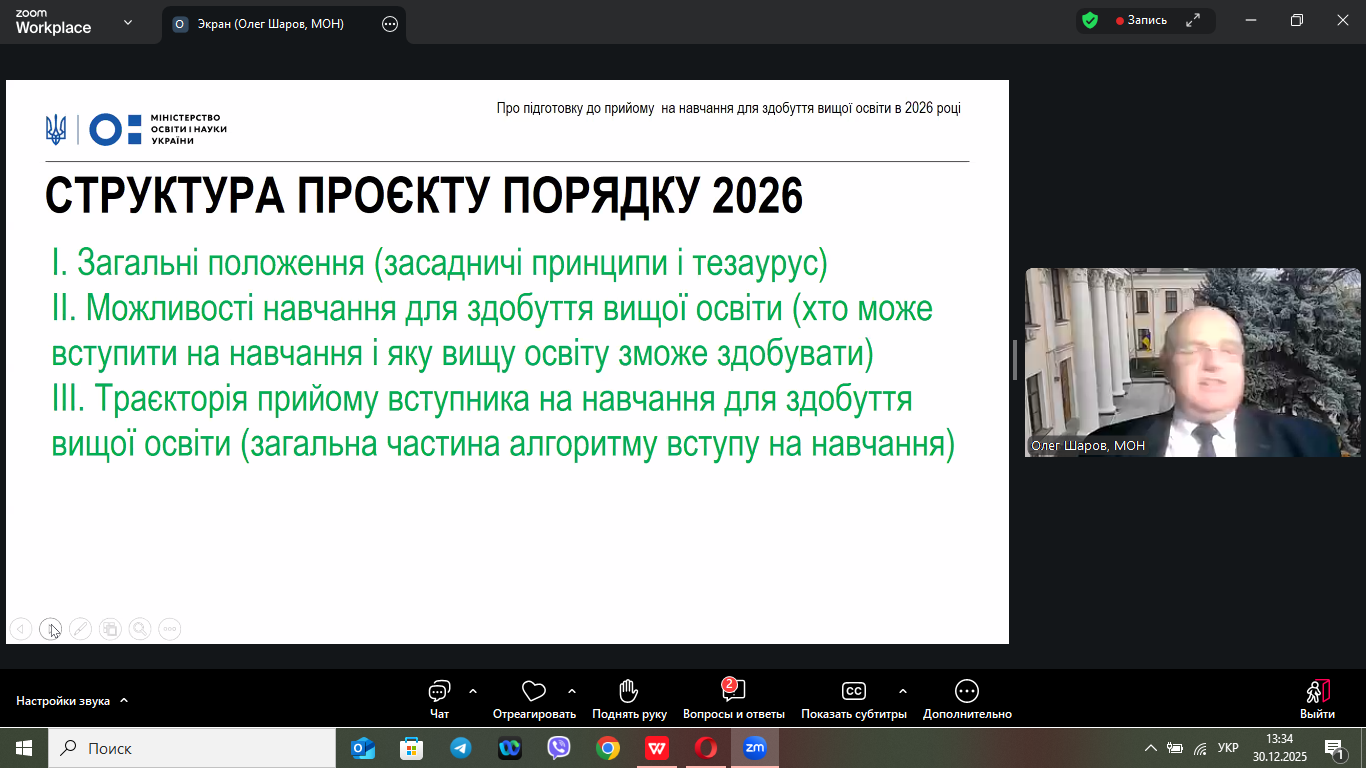The height and width of the screenshot is (768, 1366).
Task: Click the Запись recording indicator
Action: tap(1141, 20)
